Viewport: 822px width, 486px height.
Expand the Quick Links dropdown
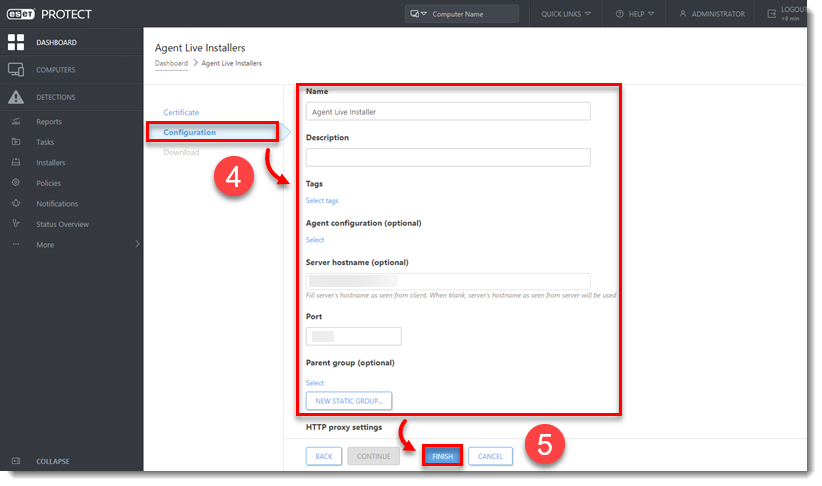click(x=565, y=14)
